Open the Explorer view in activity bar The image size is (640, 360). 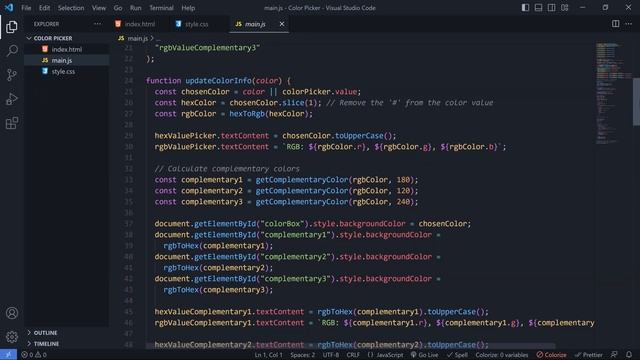coord(12,27)
